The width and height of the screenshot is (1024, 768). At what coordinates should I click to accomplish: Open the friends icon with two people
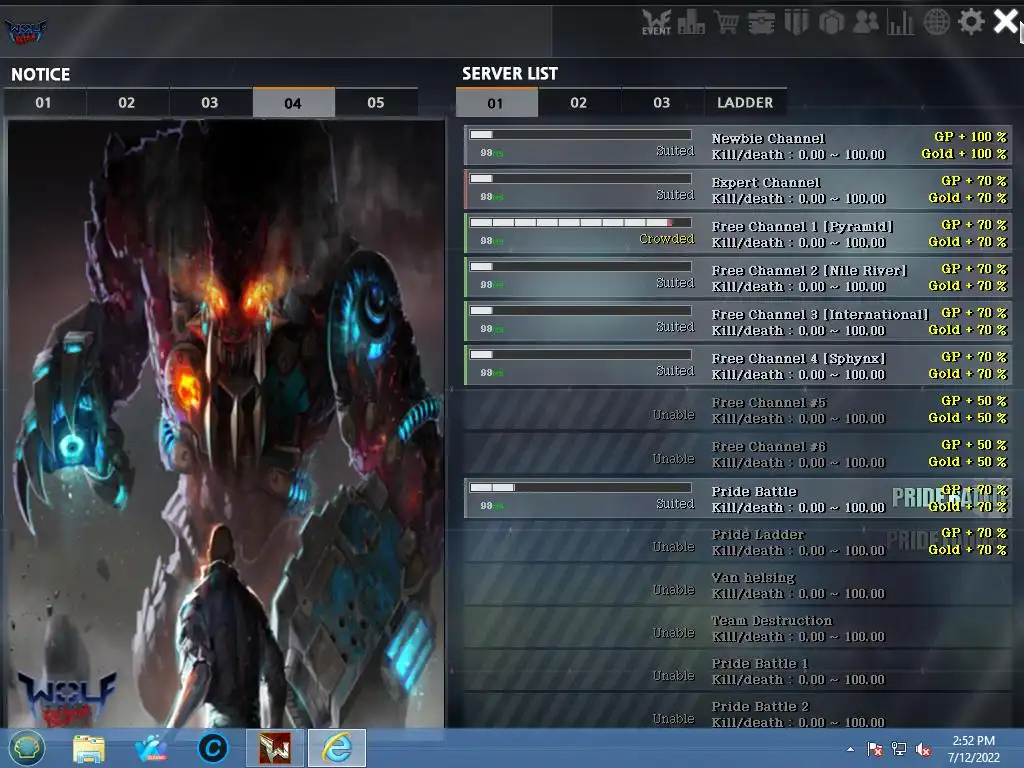866,22
